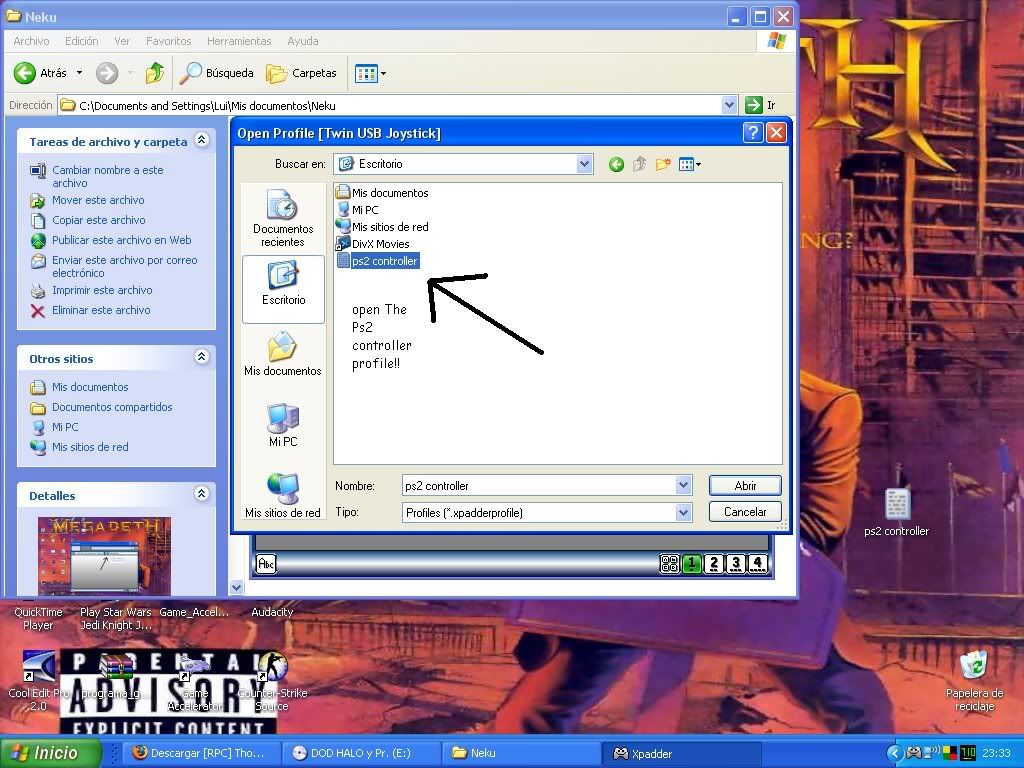Collapse the Otros sitios panel

coord(202,357)
